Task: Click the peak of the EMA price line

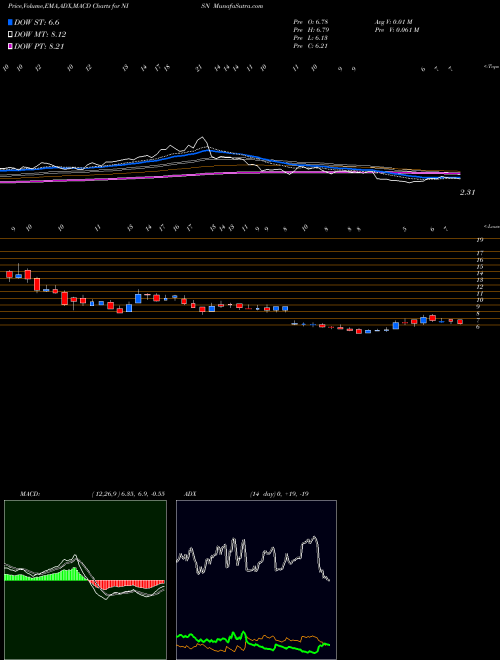Action: point(202,138)
